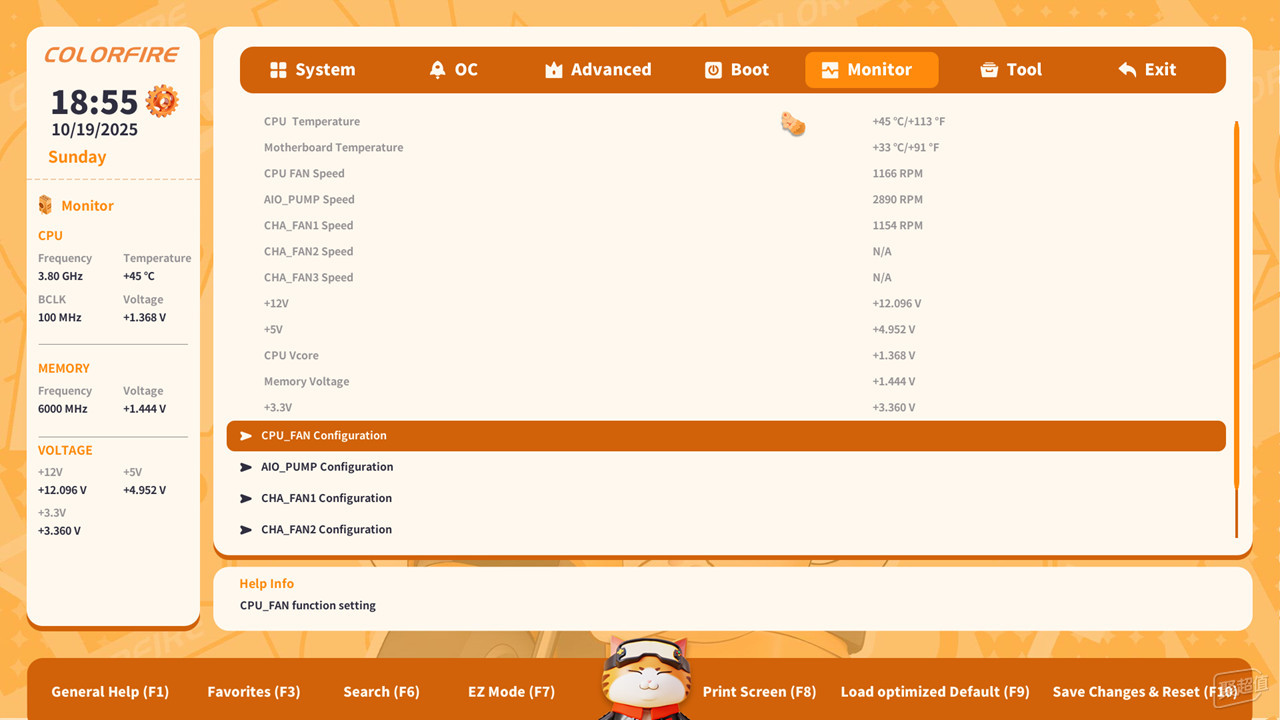Click the Monitor sidebar heading icon
The height and width of the screenshot is (720, 1280).
(x=45, y=205)
